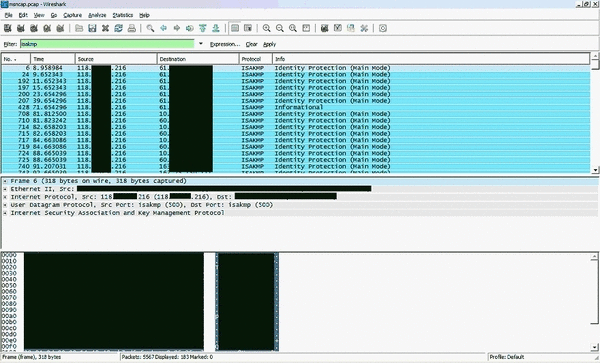The width and height of the screenshot is (600, 363).
Task: Sort by the Protocol column header
Action: (x=256, y=59)
